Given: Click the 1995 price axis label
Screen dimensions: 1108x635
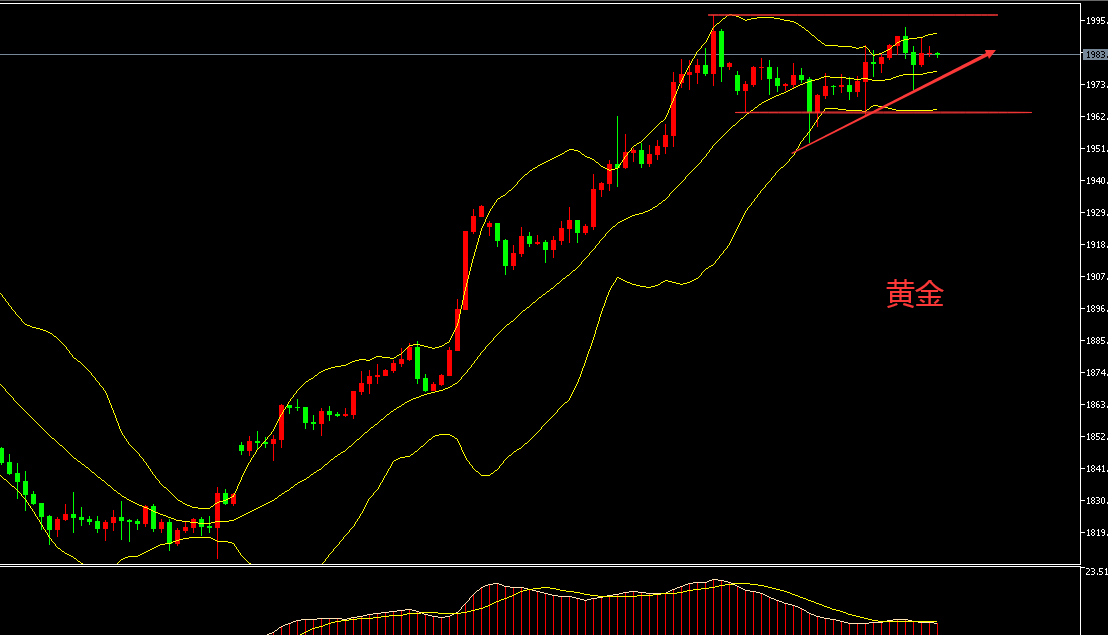Looking at the screenshot, I should coord(1097,20).
